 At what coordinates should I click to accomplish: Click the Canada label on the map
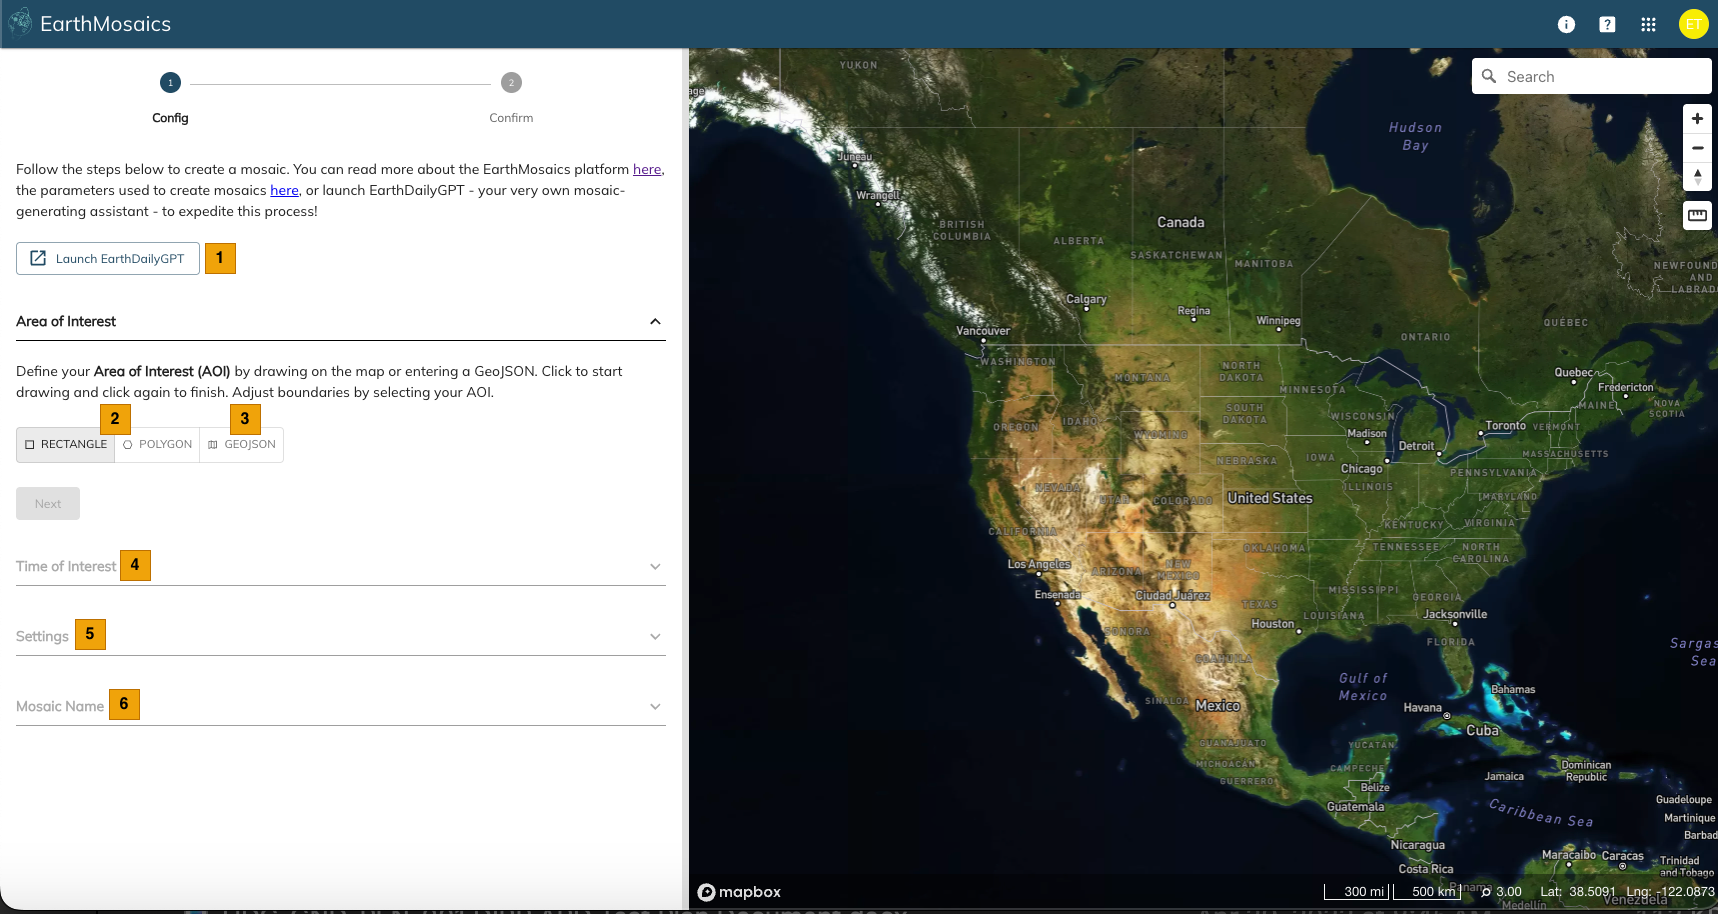1181,223
